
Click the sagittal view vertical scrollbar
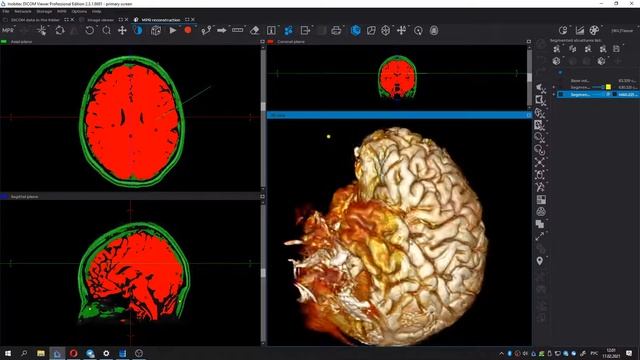(x=263, y=273)
